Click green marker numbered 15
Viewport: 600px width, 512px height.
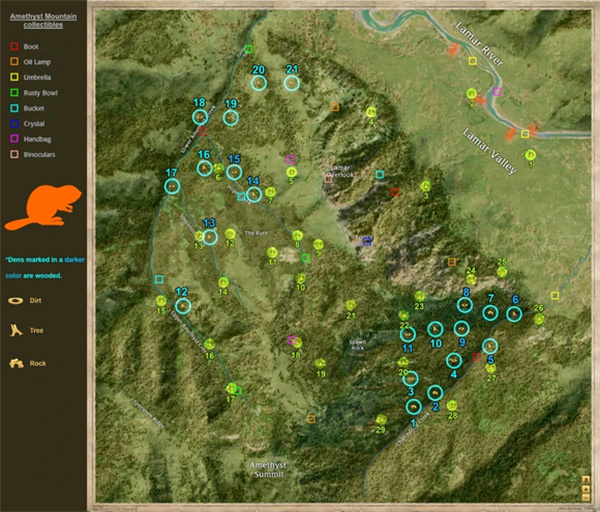click(161, 301)
